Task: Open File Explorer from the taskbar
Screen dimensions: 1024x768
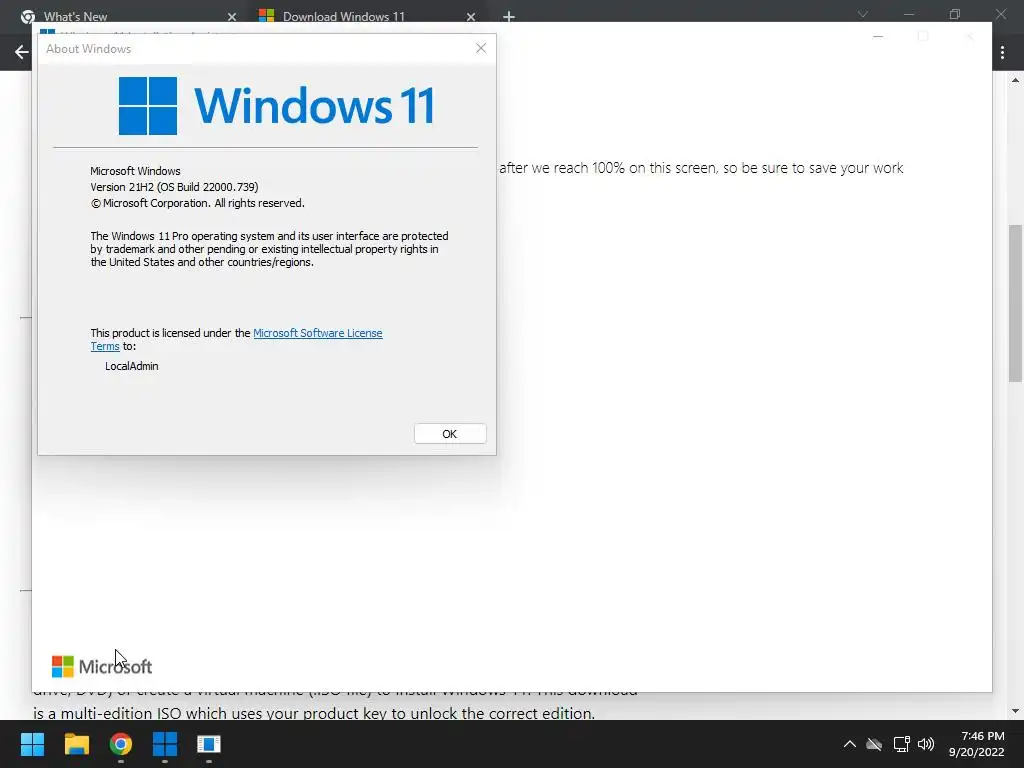Action: tap(76, 744)
